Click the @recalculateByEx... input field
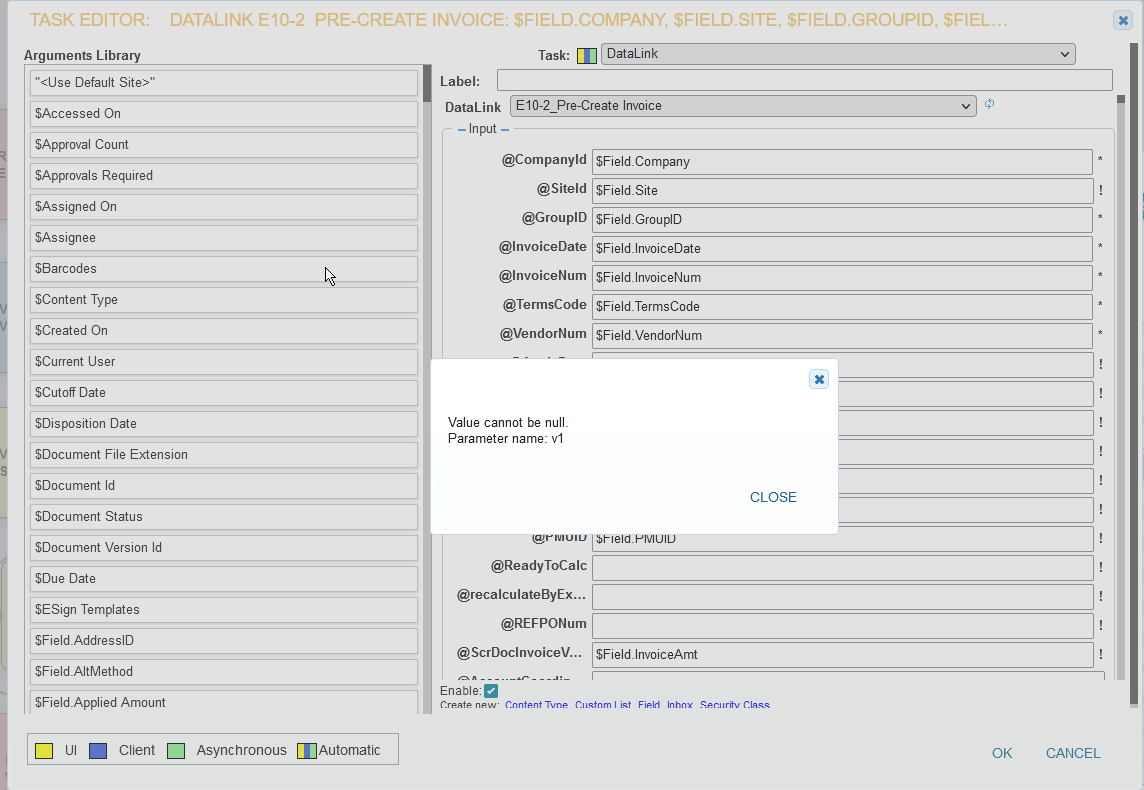This screenshot has width=1144, height=790. pyautogui.click(x=842, y=597)
